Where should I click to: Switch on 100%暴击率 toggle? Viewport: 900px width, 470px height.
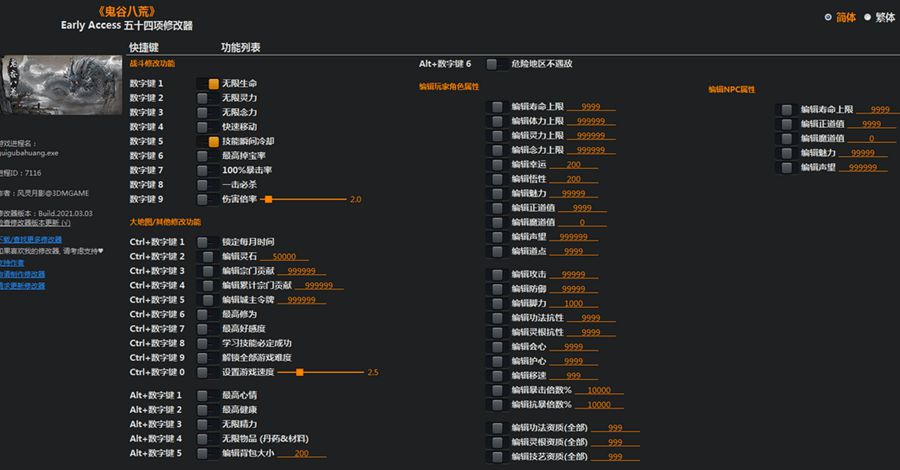203,171
